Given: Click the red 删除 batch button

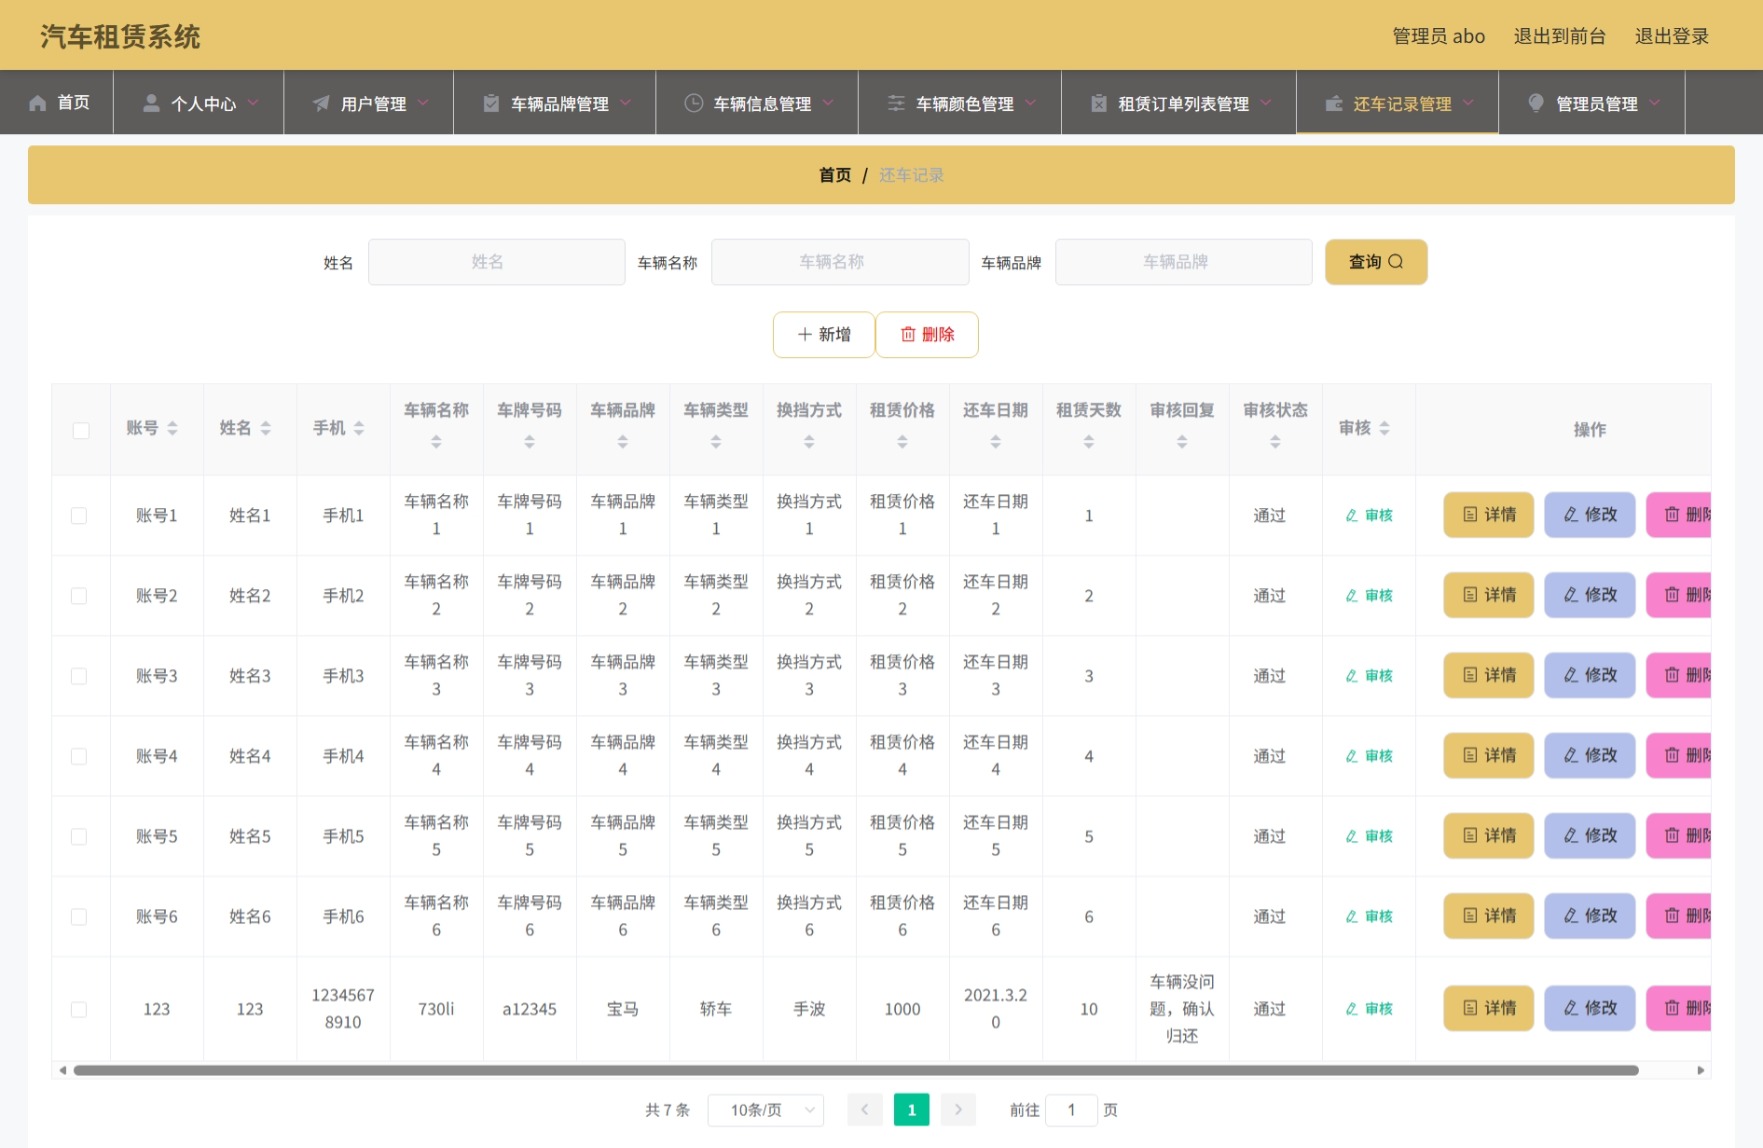Looking at the screenshot, I should (927, 334).
